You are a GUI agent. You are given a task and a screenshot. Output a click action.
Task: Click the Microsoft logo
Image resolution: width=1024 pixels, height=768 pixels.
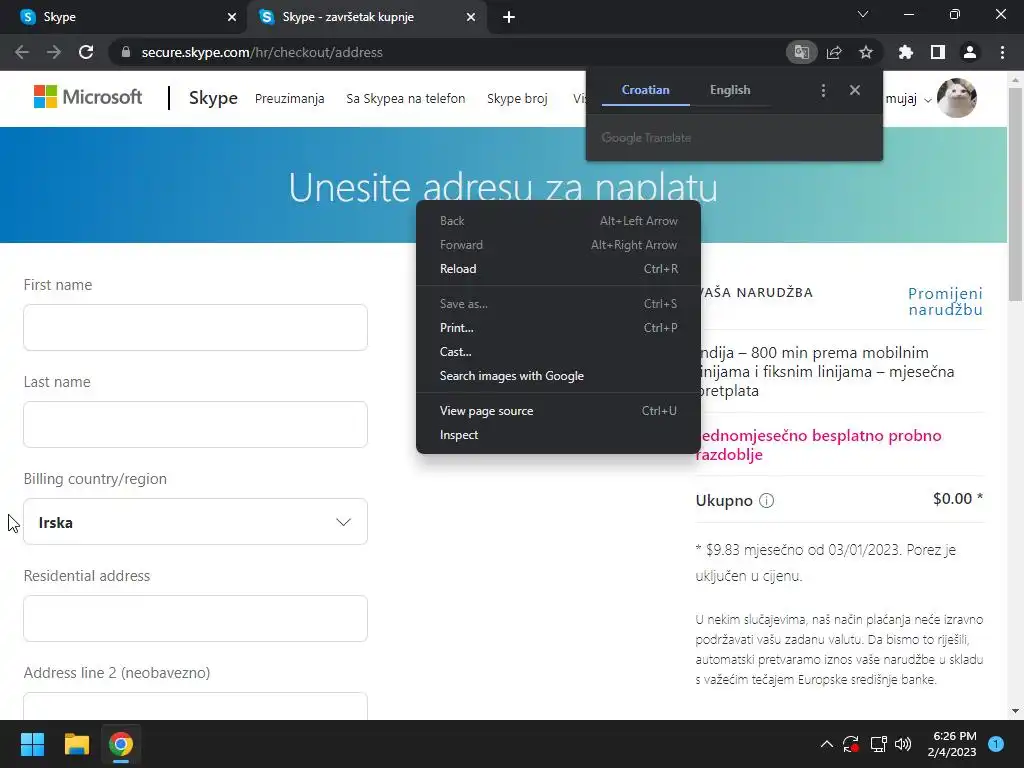pyautogui.click(x=88, y=97)
